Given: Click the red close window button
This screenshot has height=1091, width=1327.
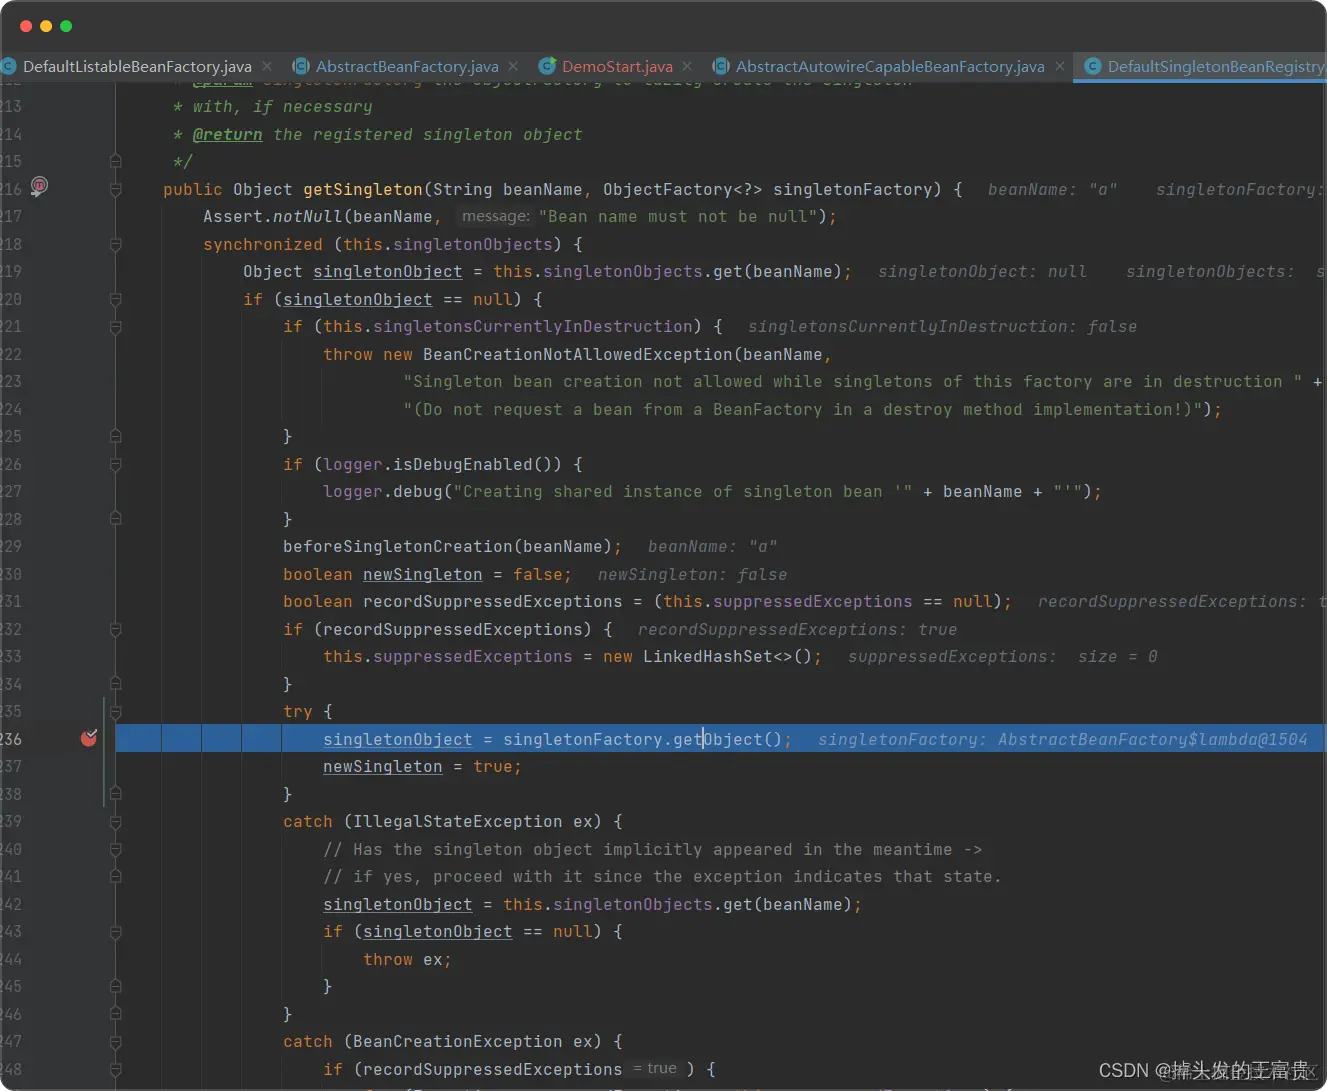Looking at the screenshot, I should pyautogui.click(x=26, y=26).
